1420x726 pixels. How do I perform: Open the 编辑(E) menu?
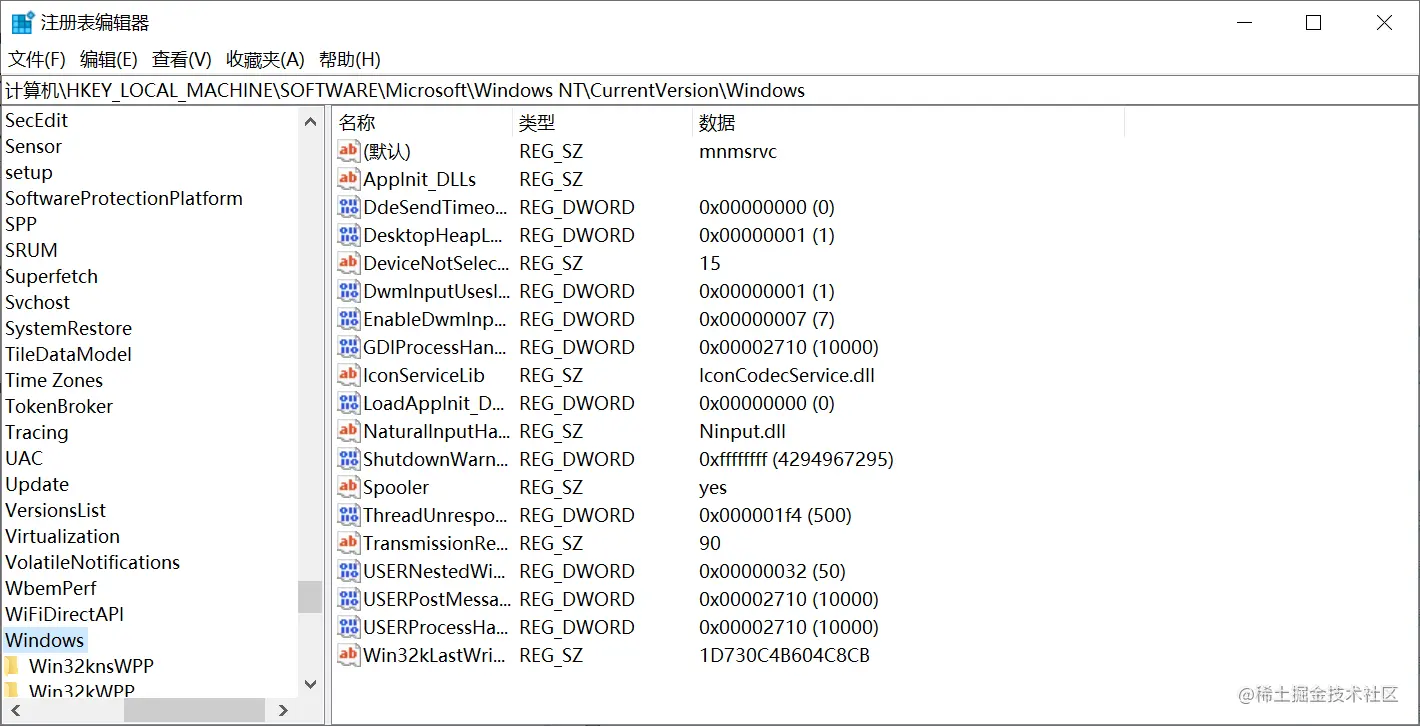click(x=109, y=59)
